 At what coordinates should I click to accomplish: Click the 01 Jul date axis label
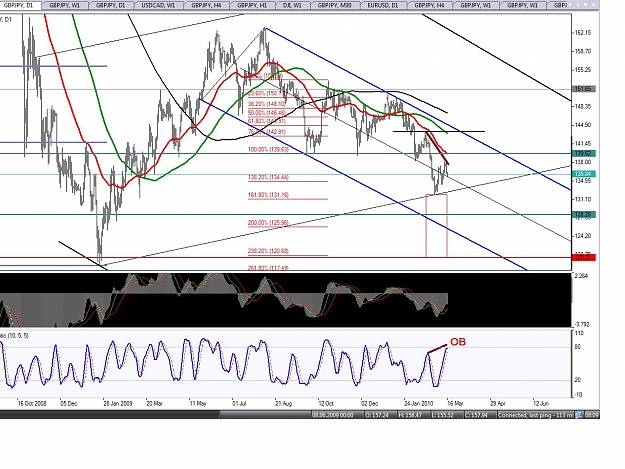pos(239,404)
